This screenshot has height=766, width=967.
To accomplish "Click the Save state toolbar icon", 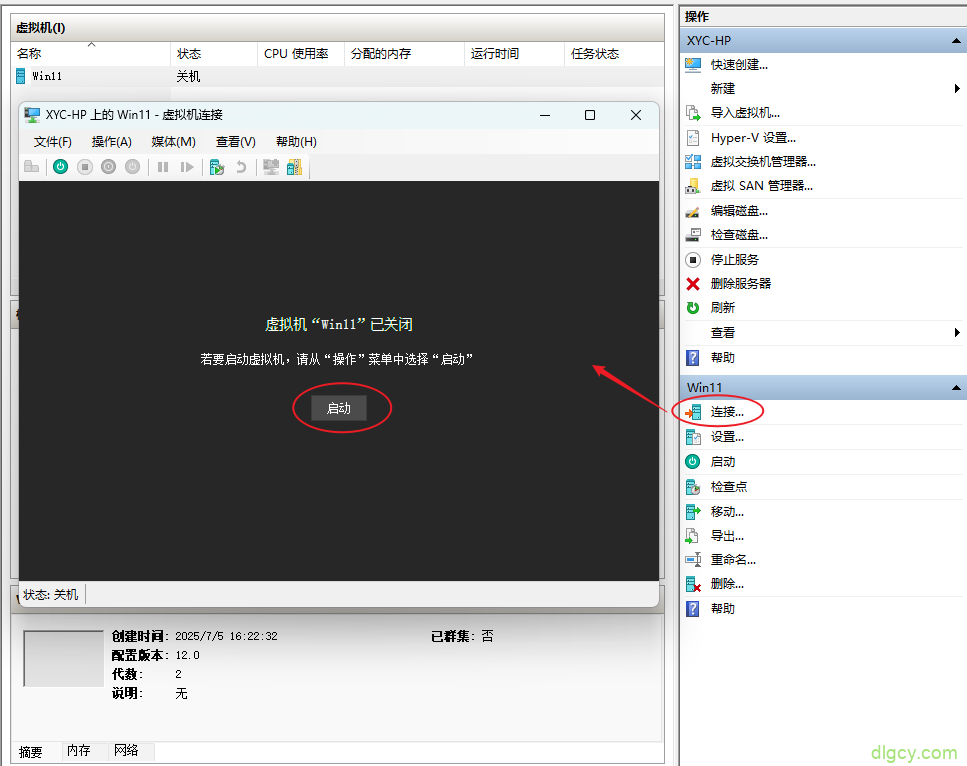I will 133,167.
